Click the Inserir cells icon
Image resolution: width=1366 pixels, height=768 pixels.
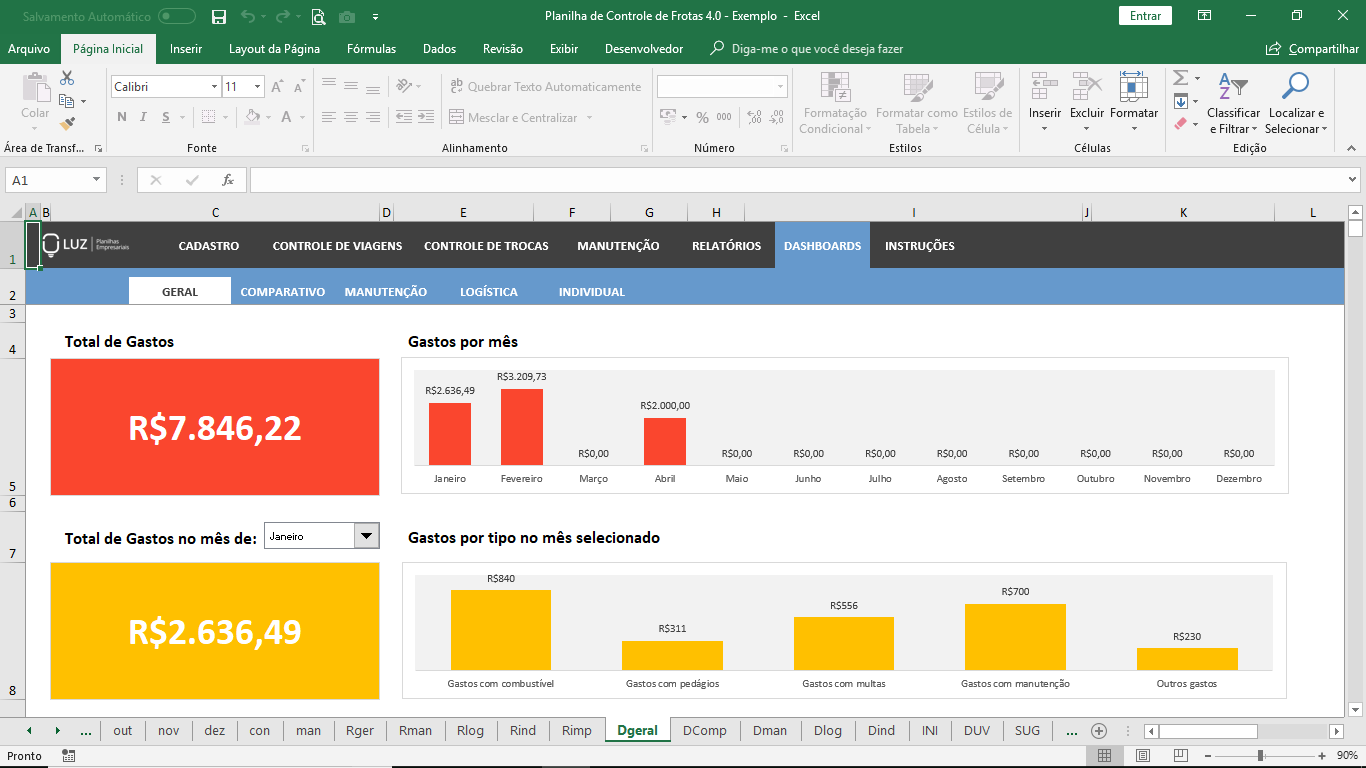click(1045, 87)
